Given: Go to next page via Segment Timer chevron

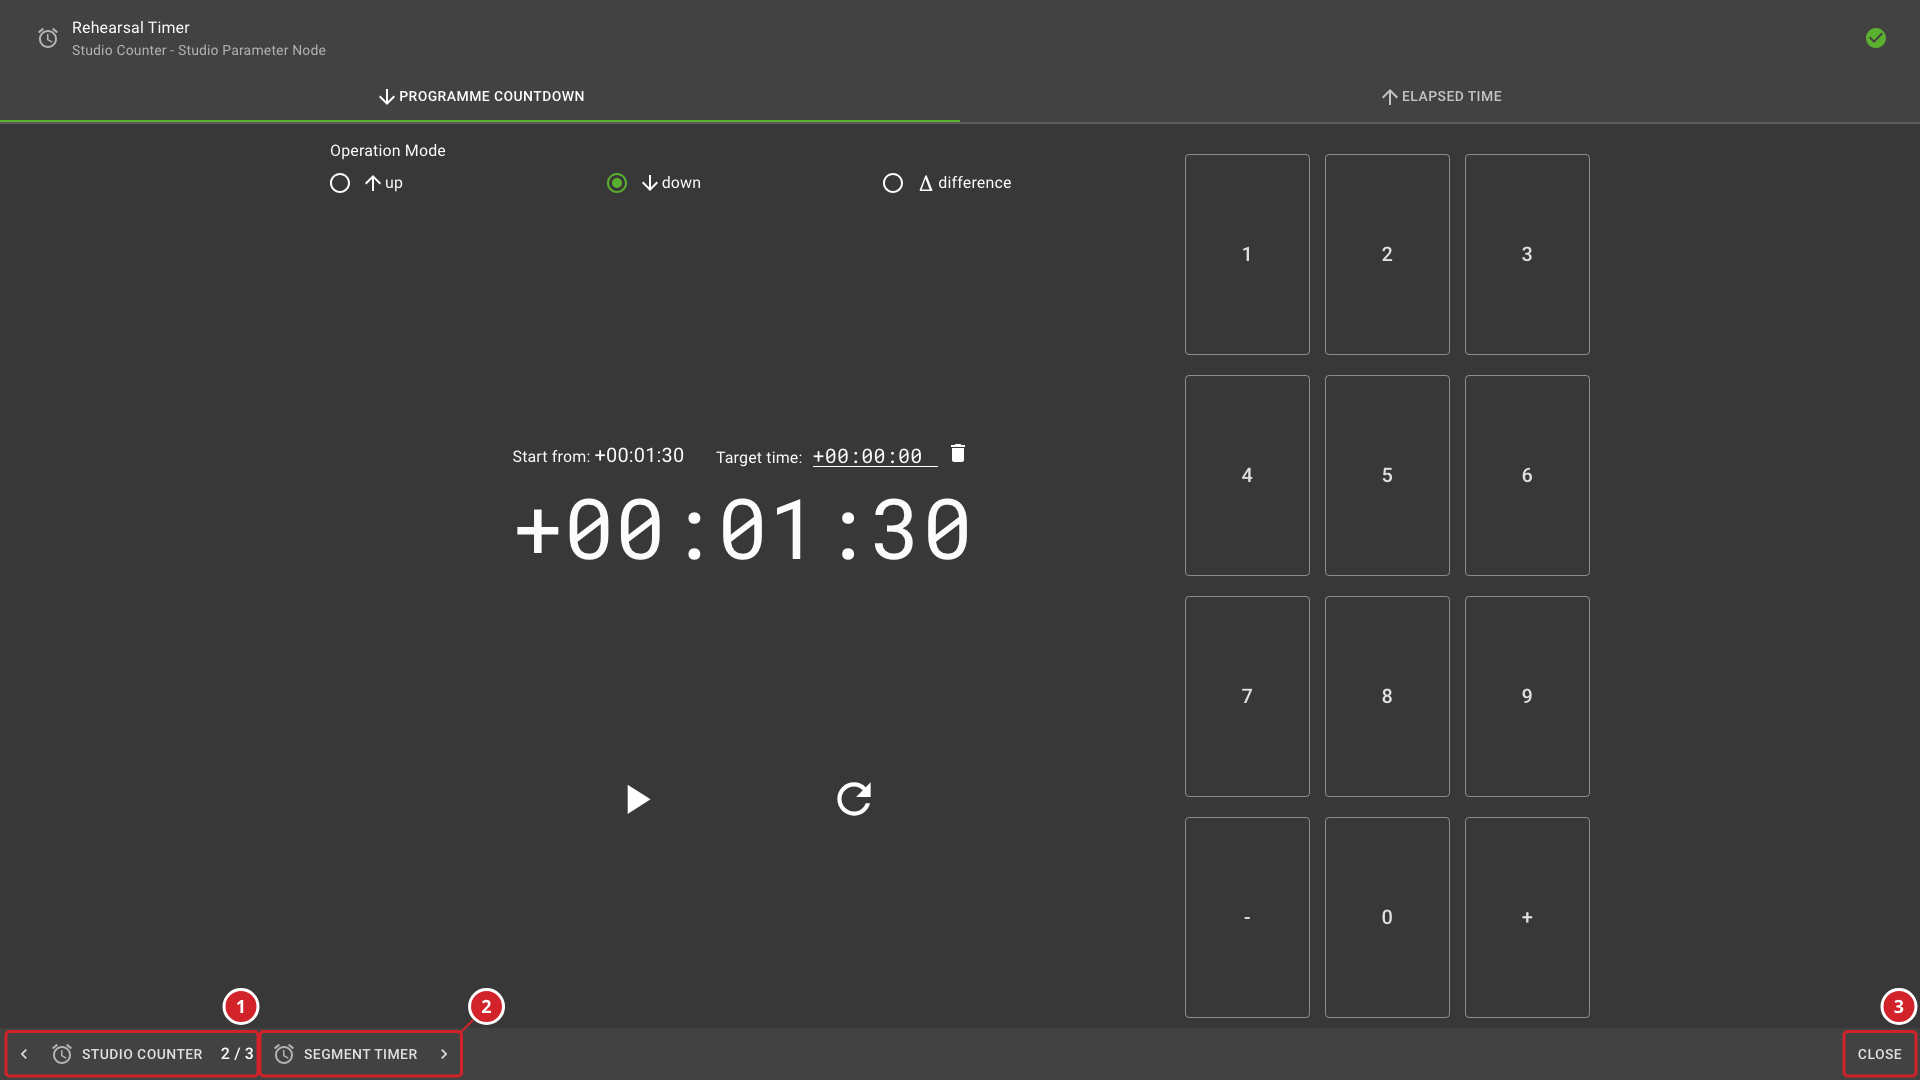Looking at the screenshot, I should click(x=444, y=1054).
